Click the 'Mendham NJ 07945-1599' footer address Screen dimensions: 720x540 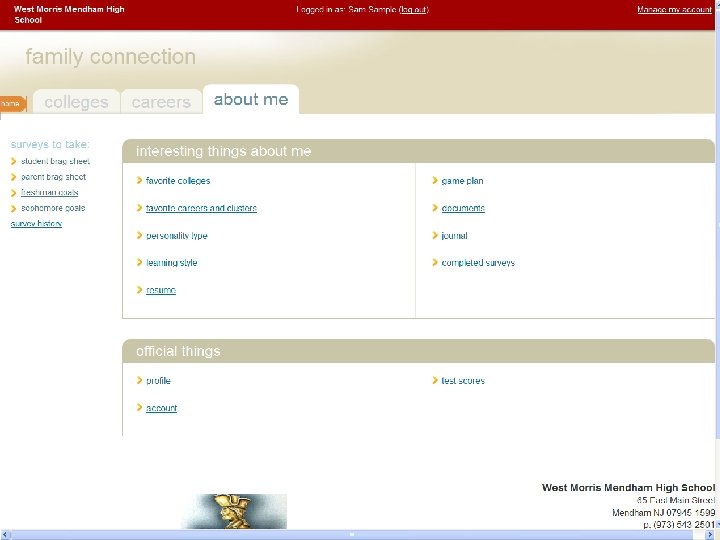(664, 512)
